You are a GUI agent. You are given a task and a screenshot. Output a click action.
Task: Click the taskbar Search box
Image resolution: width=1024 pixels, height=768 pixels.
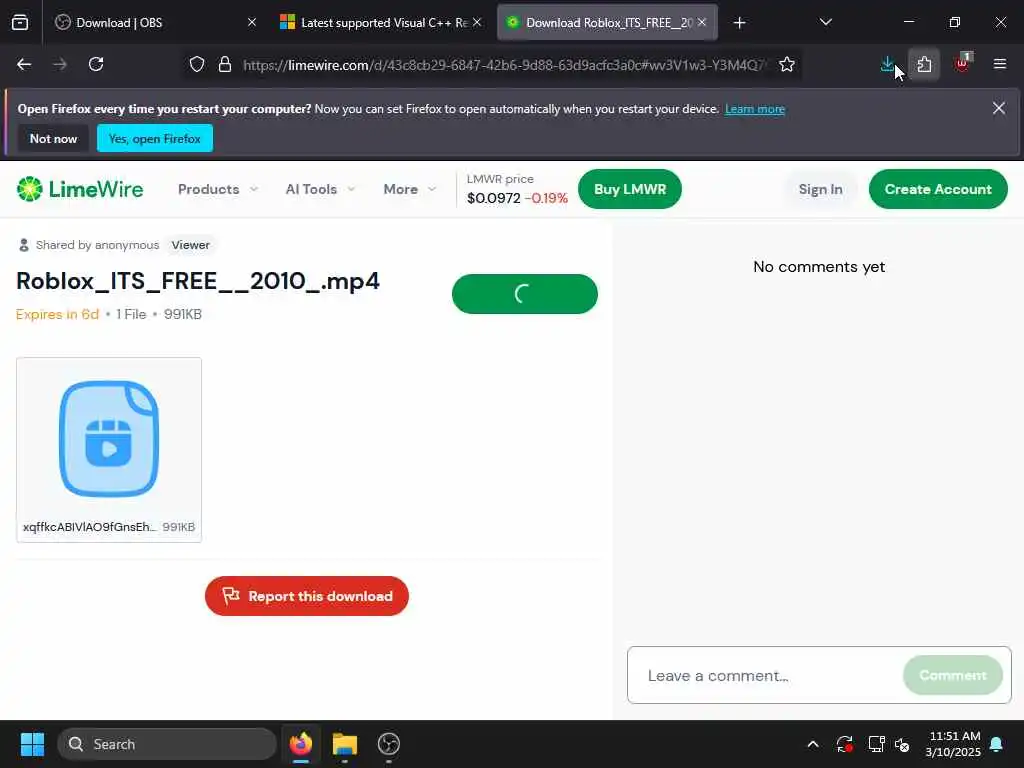click(167, 744)
